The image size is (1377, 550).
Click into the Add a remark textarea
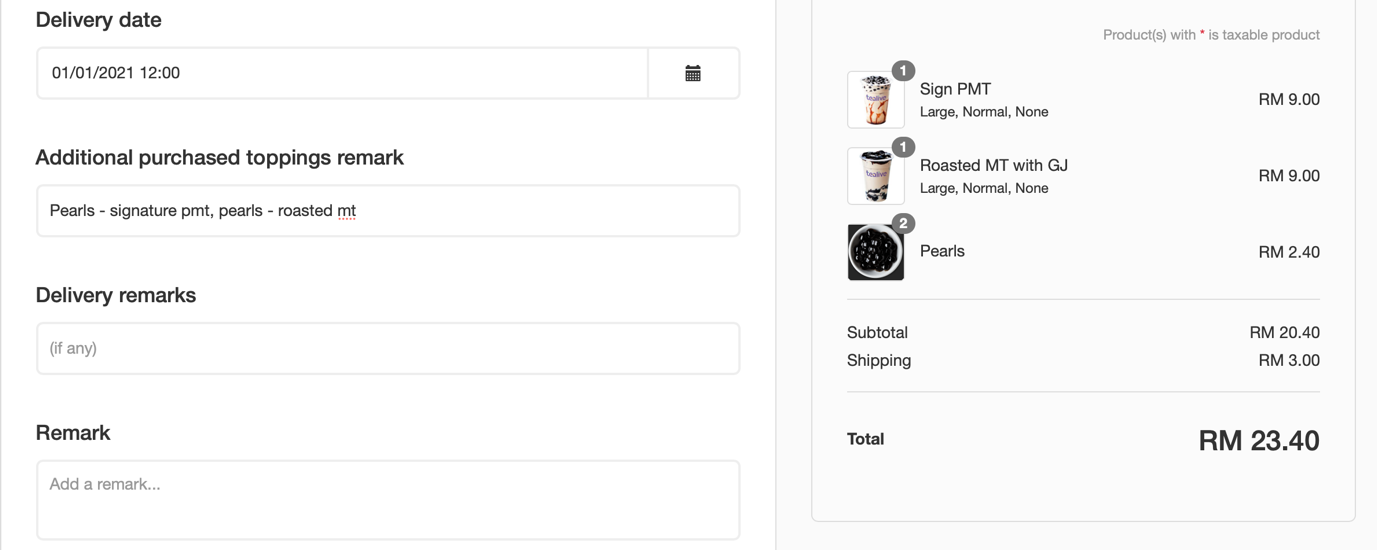tap(388, 500)
